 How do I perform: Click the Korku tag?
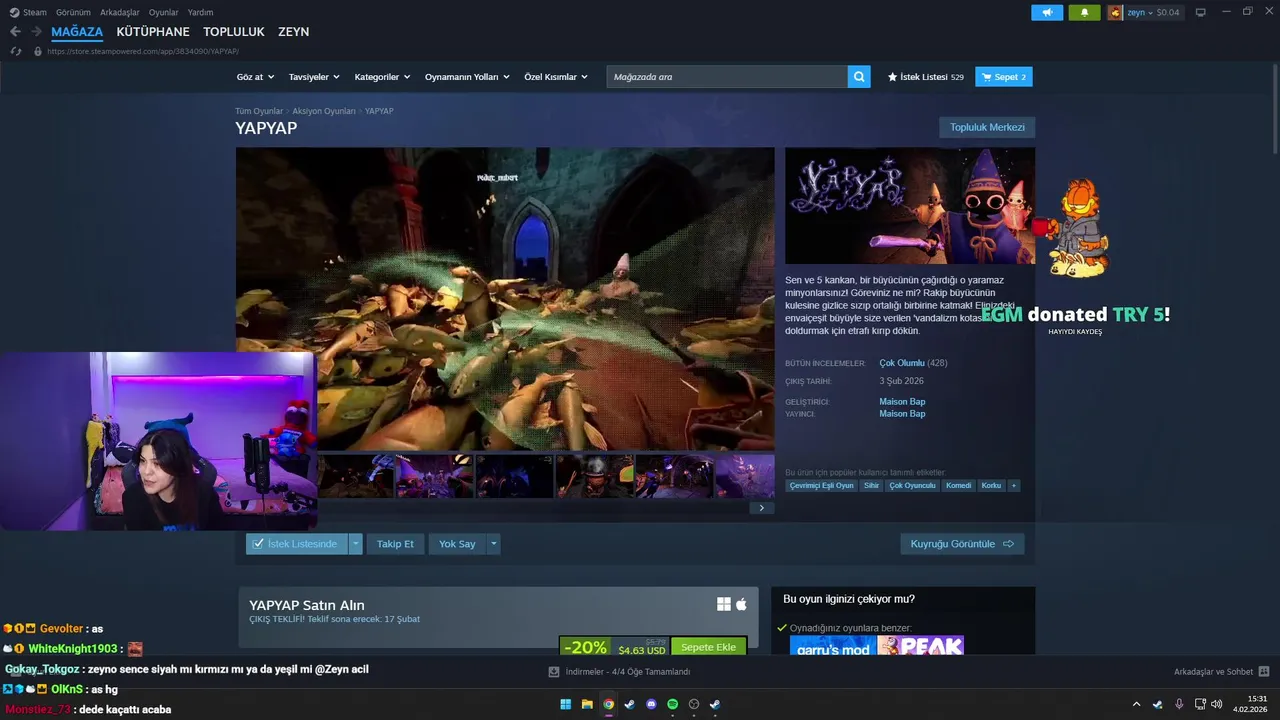991,486
